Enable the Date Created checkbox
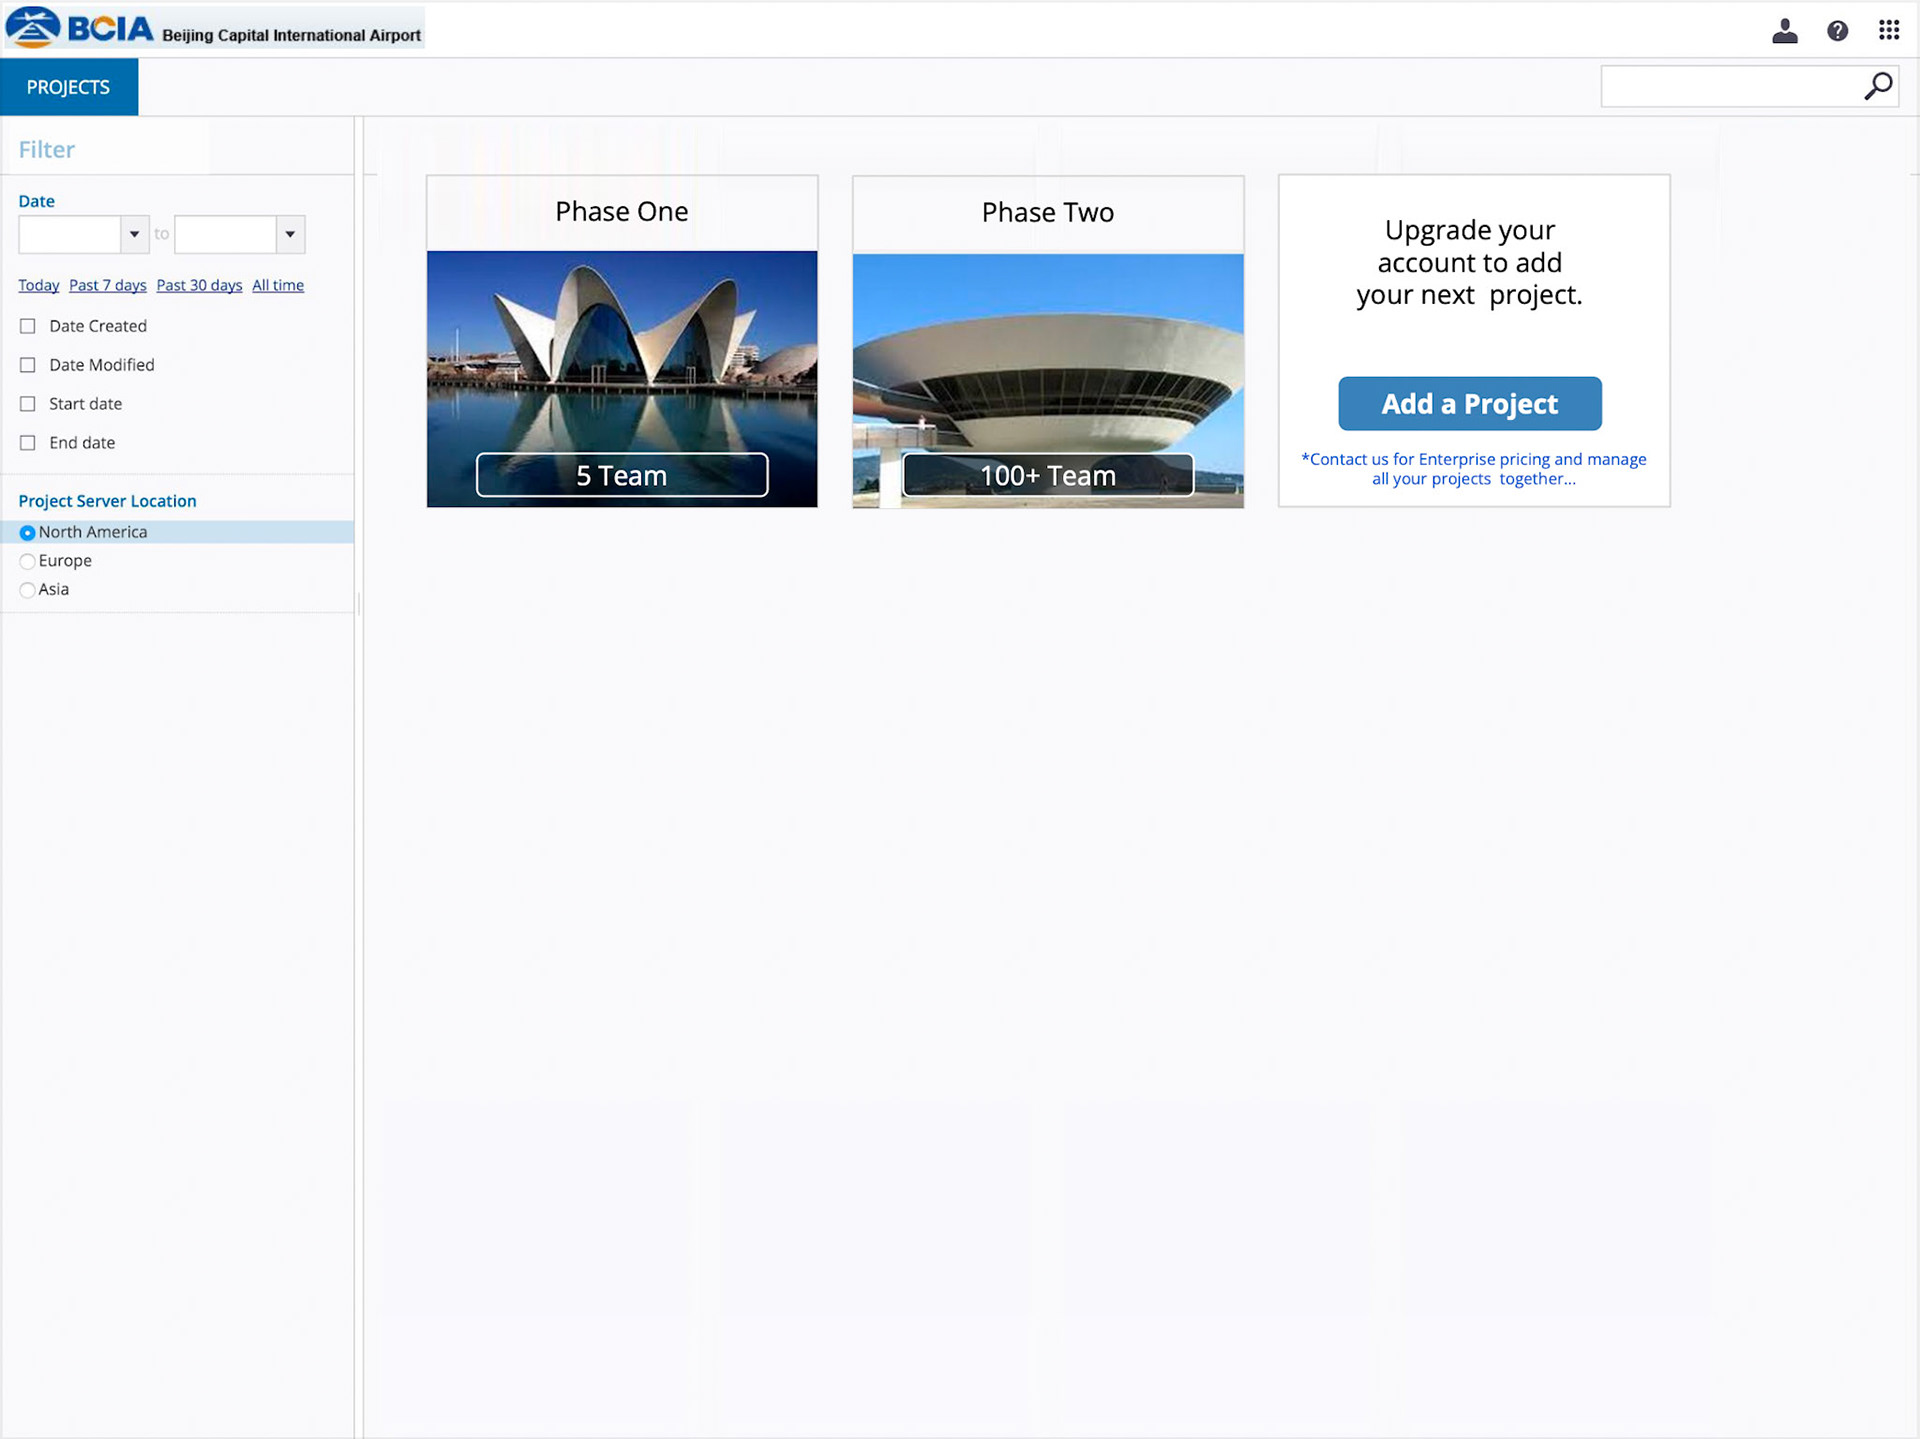 tap(28, 326)
